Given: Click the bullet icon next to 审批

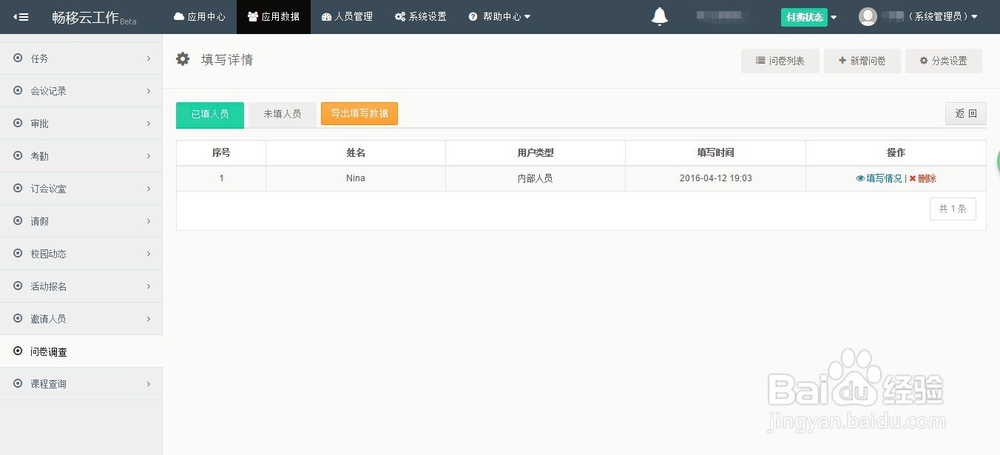Looking at the screenshot, I should pos(18,123).
